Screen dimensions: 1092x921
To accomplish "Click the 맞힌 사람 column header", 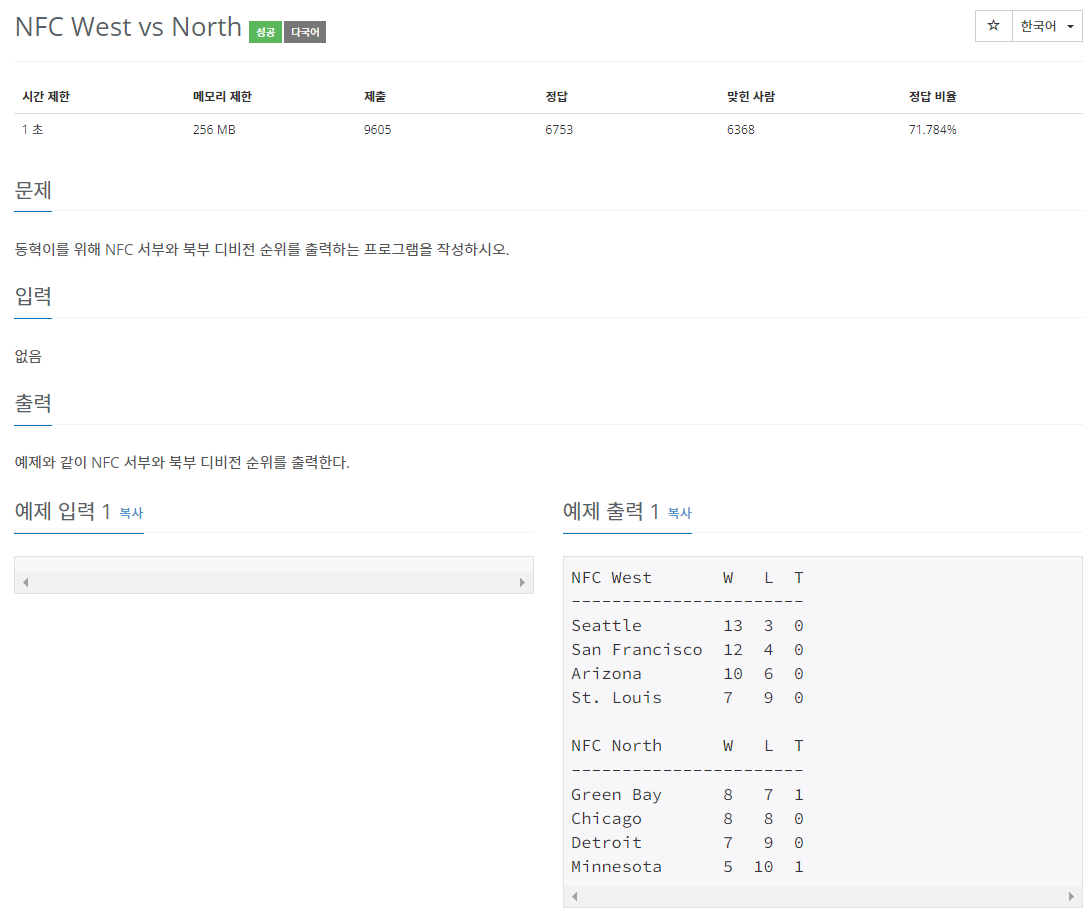I will click(751, 96).
